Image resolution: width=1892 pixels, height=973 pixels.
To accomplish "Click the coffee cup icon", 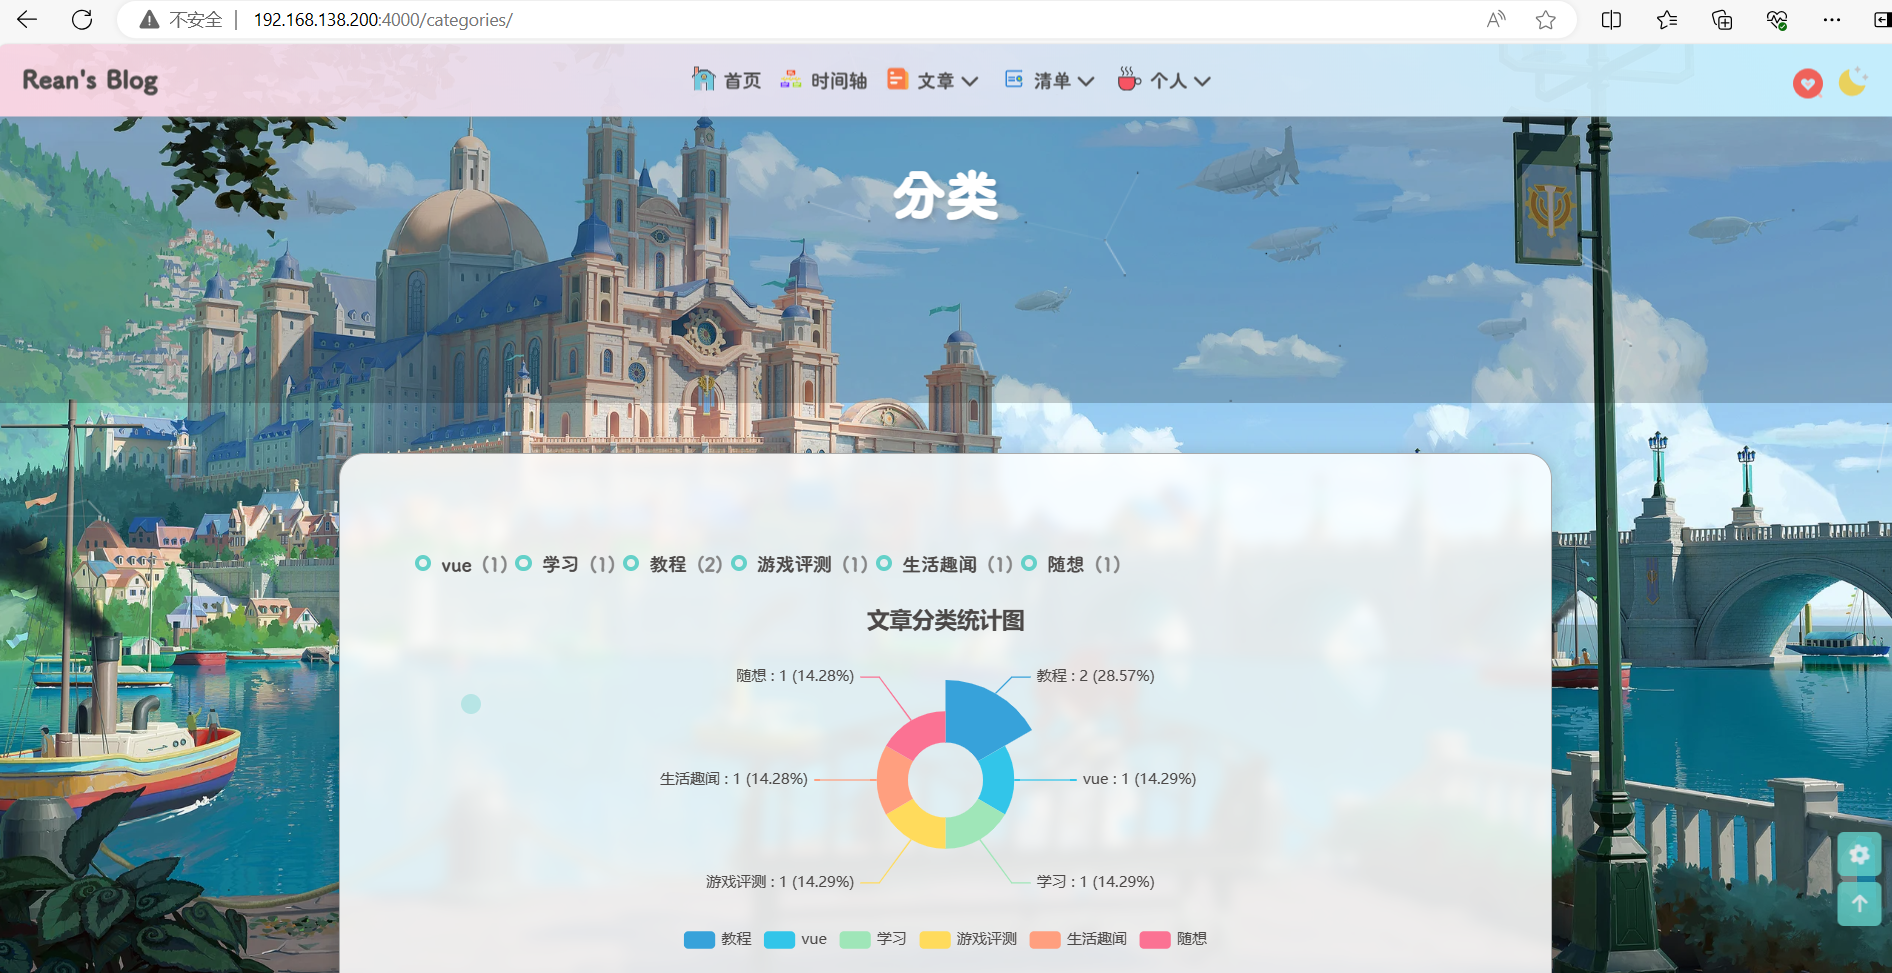I will tap(1129, 79).
